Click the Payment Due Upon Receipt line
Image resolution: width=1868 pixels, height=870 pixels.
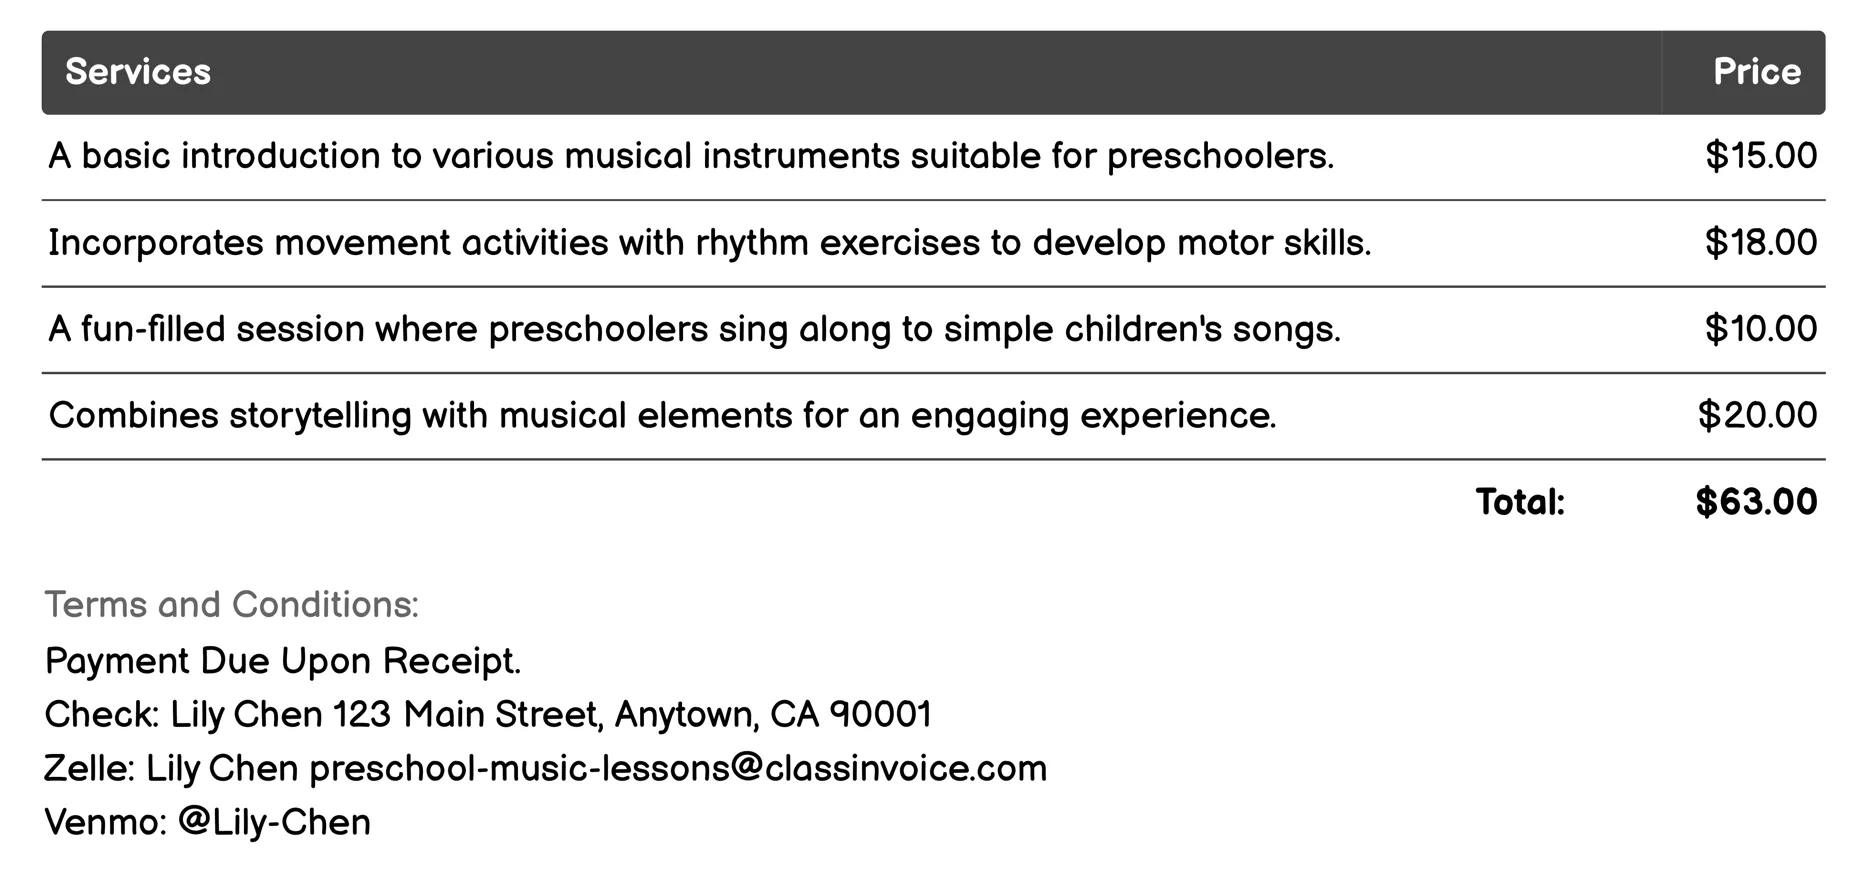pos(283,661)
